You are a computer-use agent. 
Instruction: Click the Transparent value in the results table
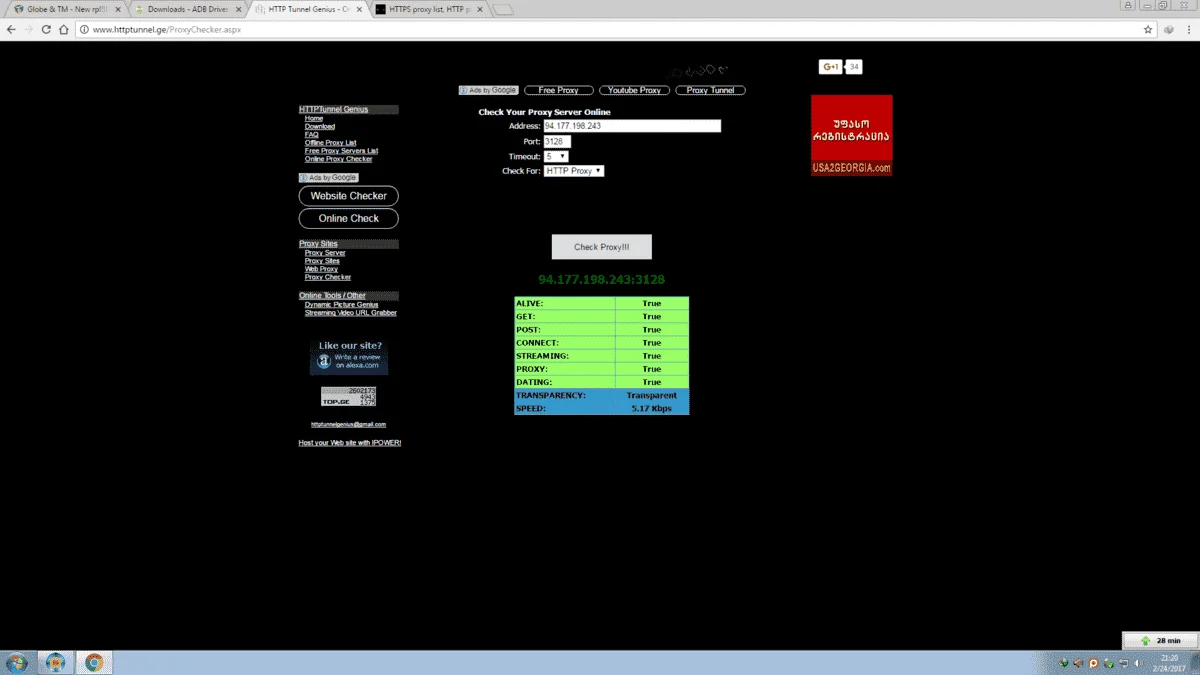652,395
